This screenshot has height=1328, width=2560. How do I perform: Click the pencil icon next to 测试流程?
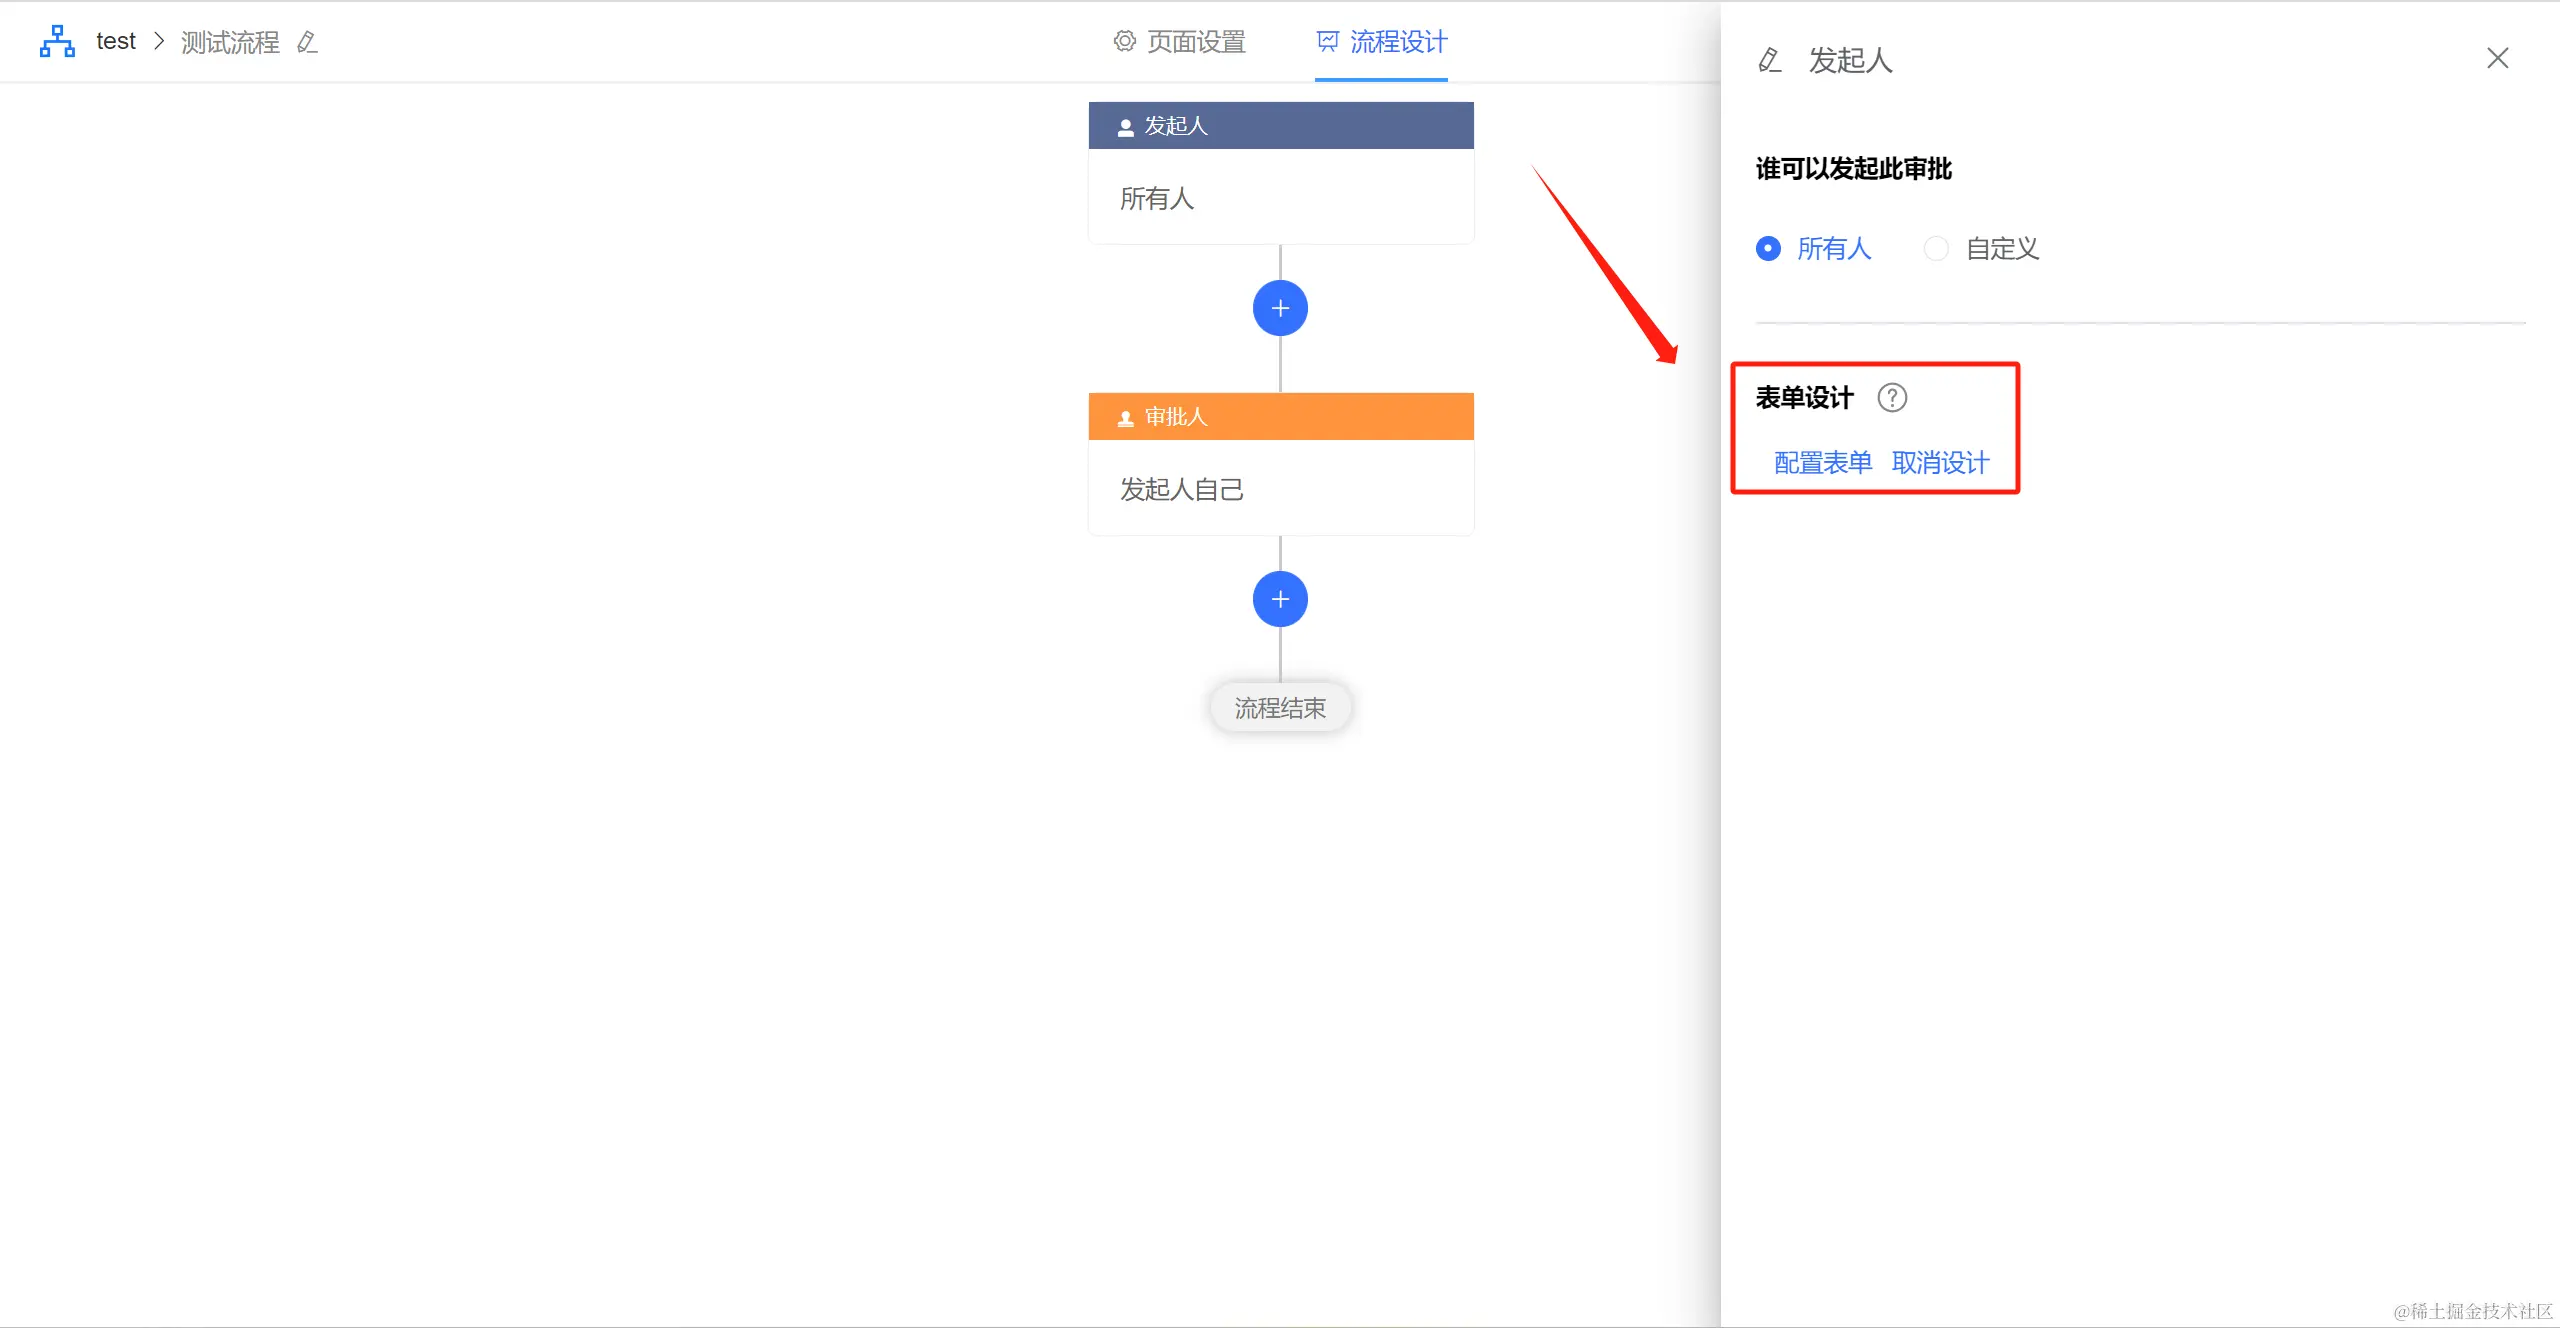[308, 42]
